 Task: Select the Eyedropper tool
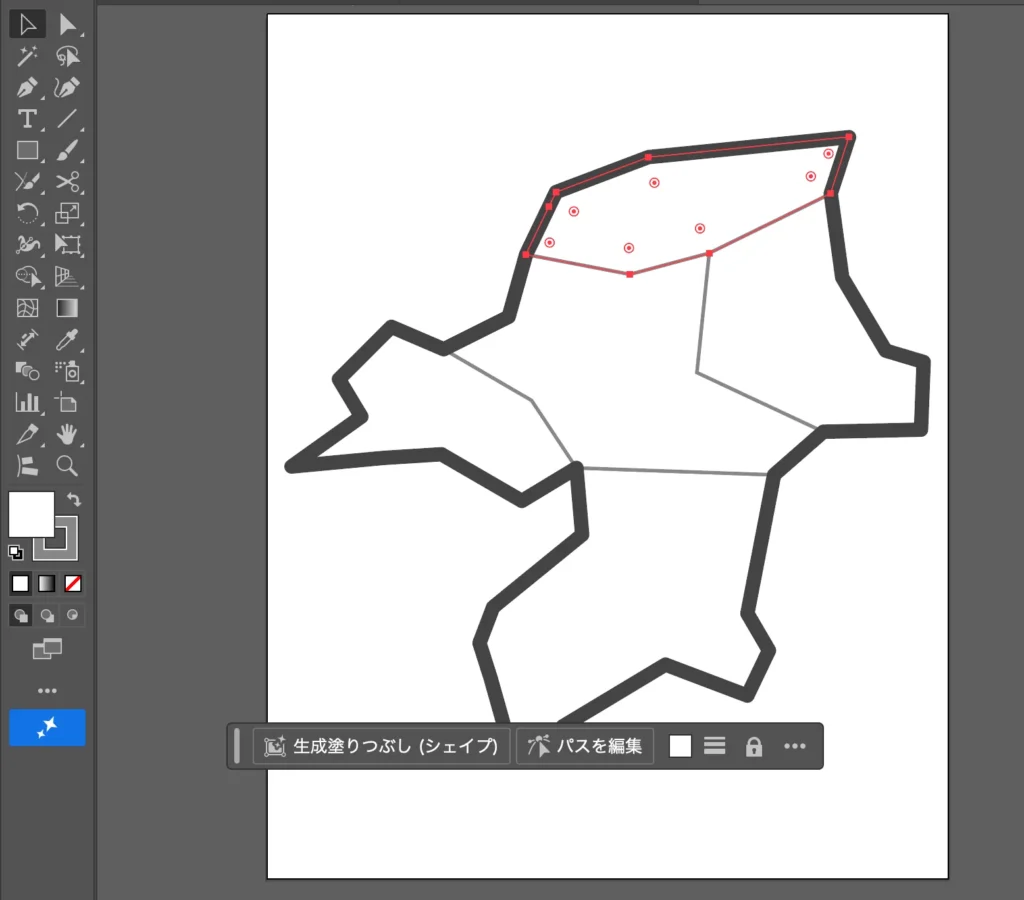67,340
